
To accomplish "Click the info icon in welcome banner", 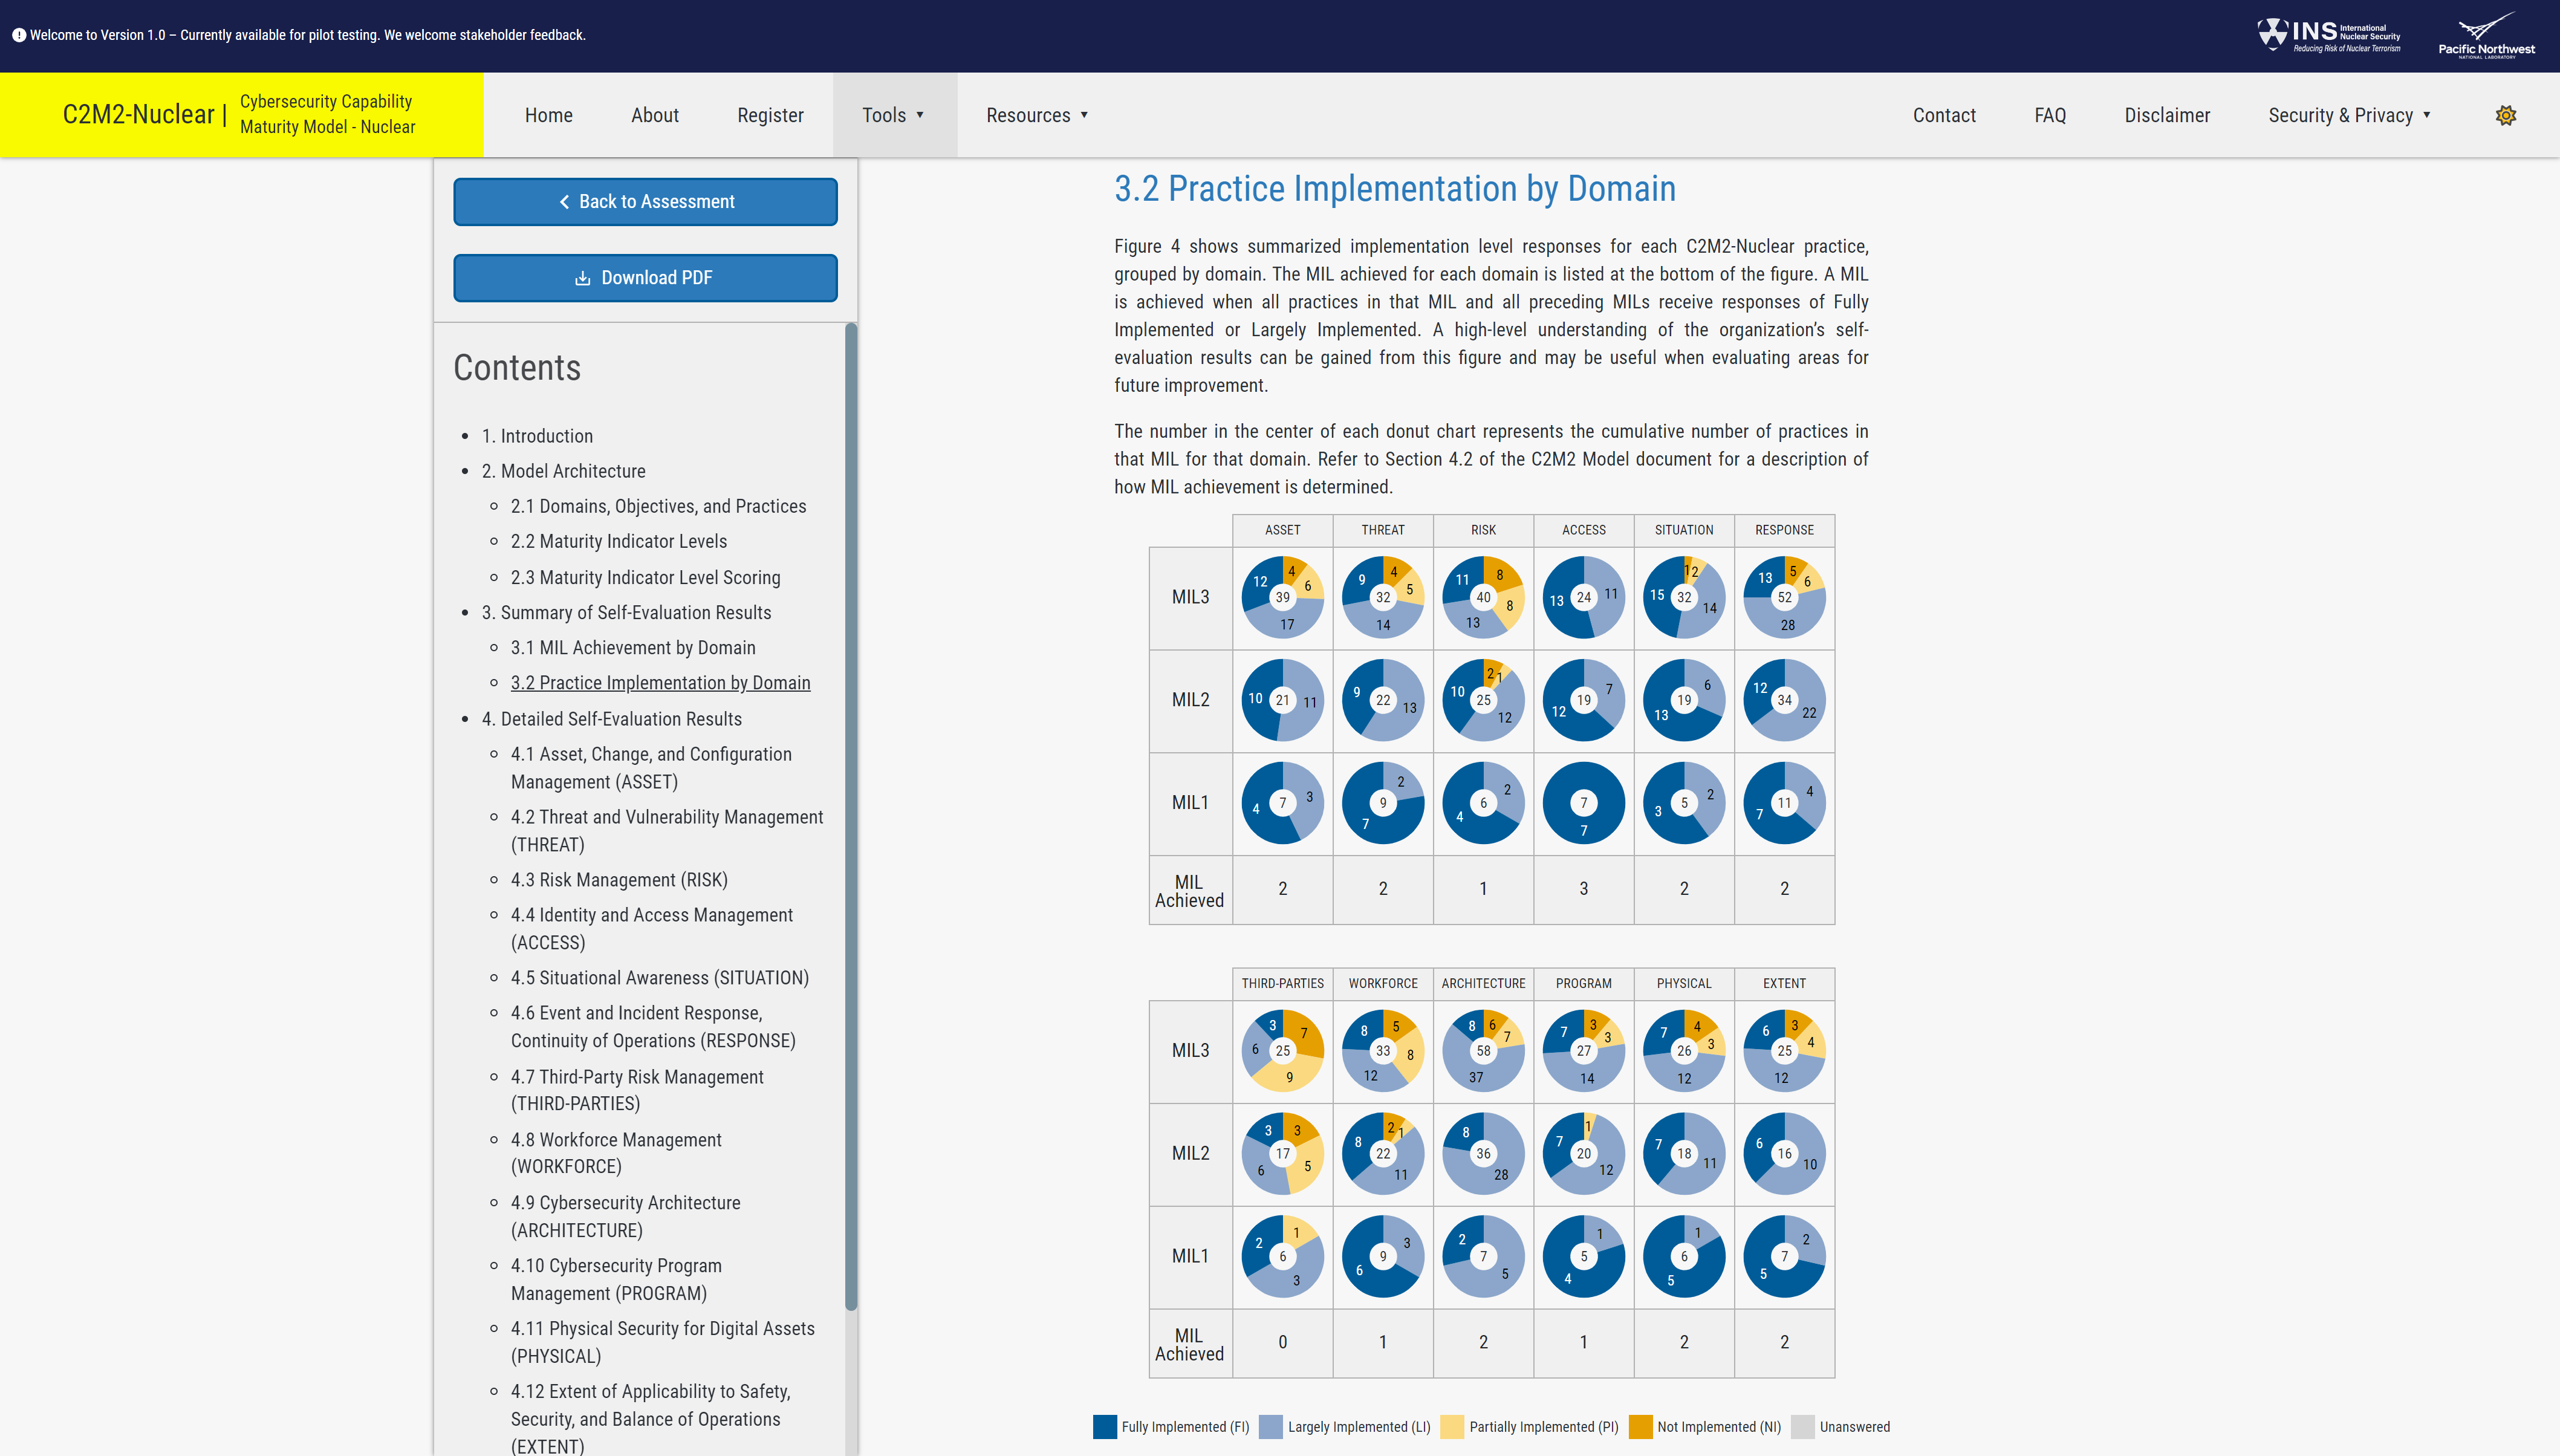I will coord(18,35).
